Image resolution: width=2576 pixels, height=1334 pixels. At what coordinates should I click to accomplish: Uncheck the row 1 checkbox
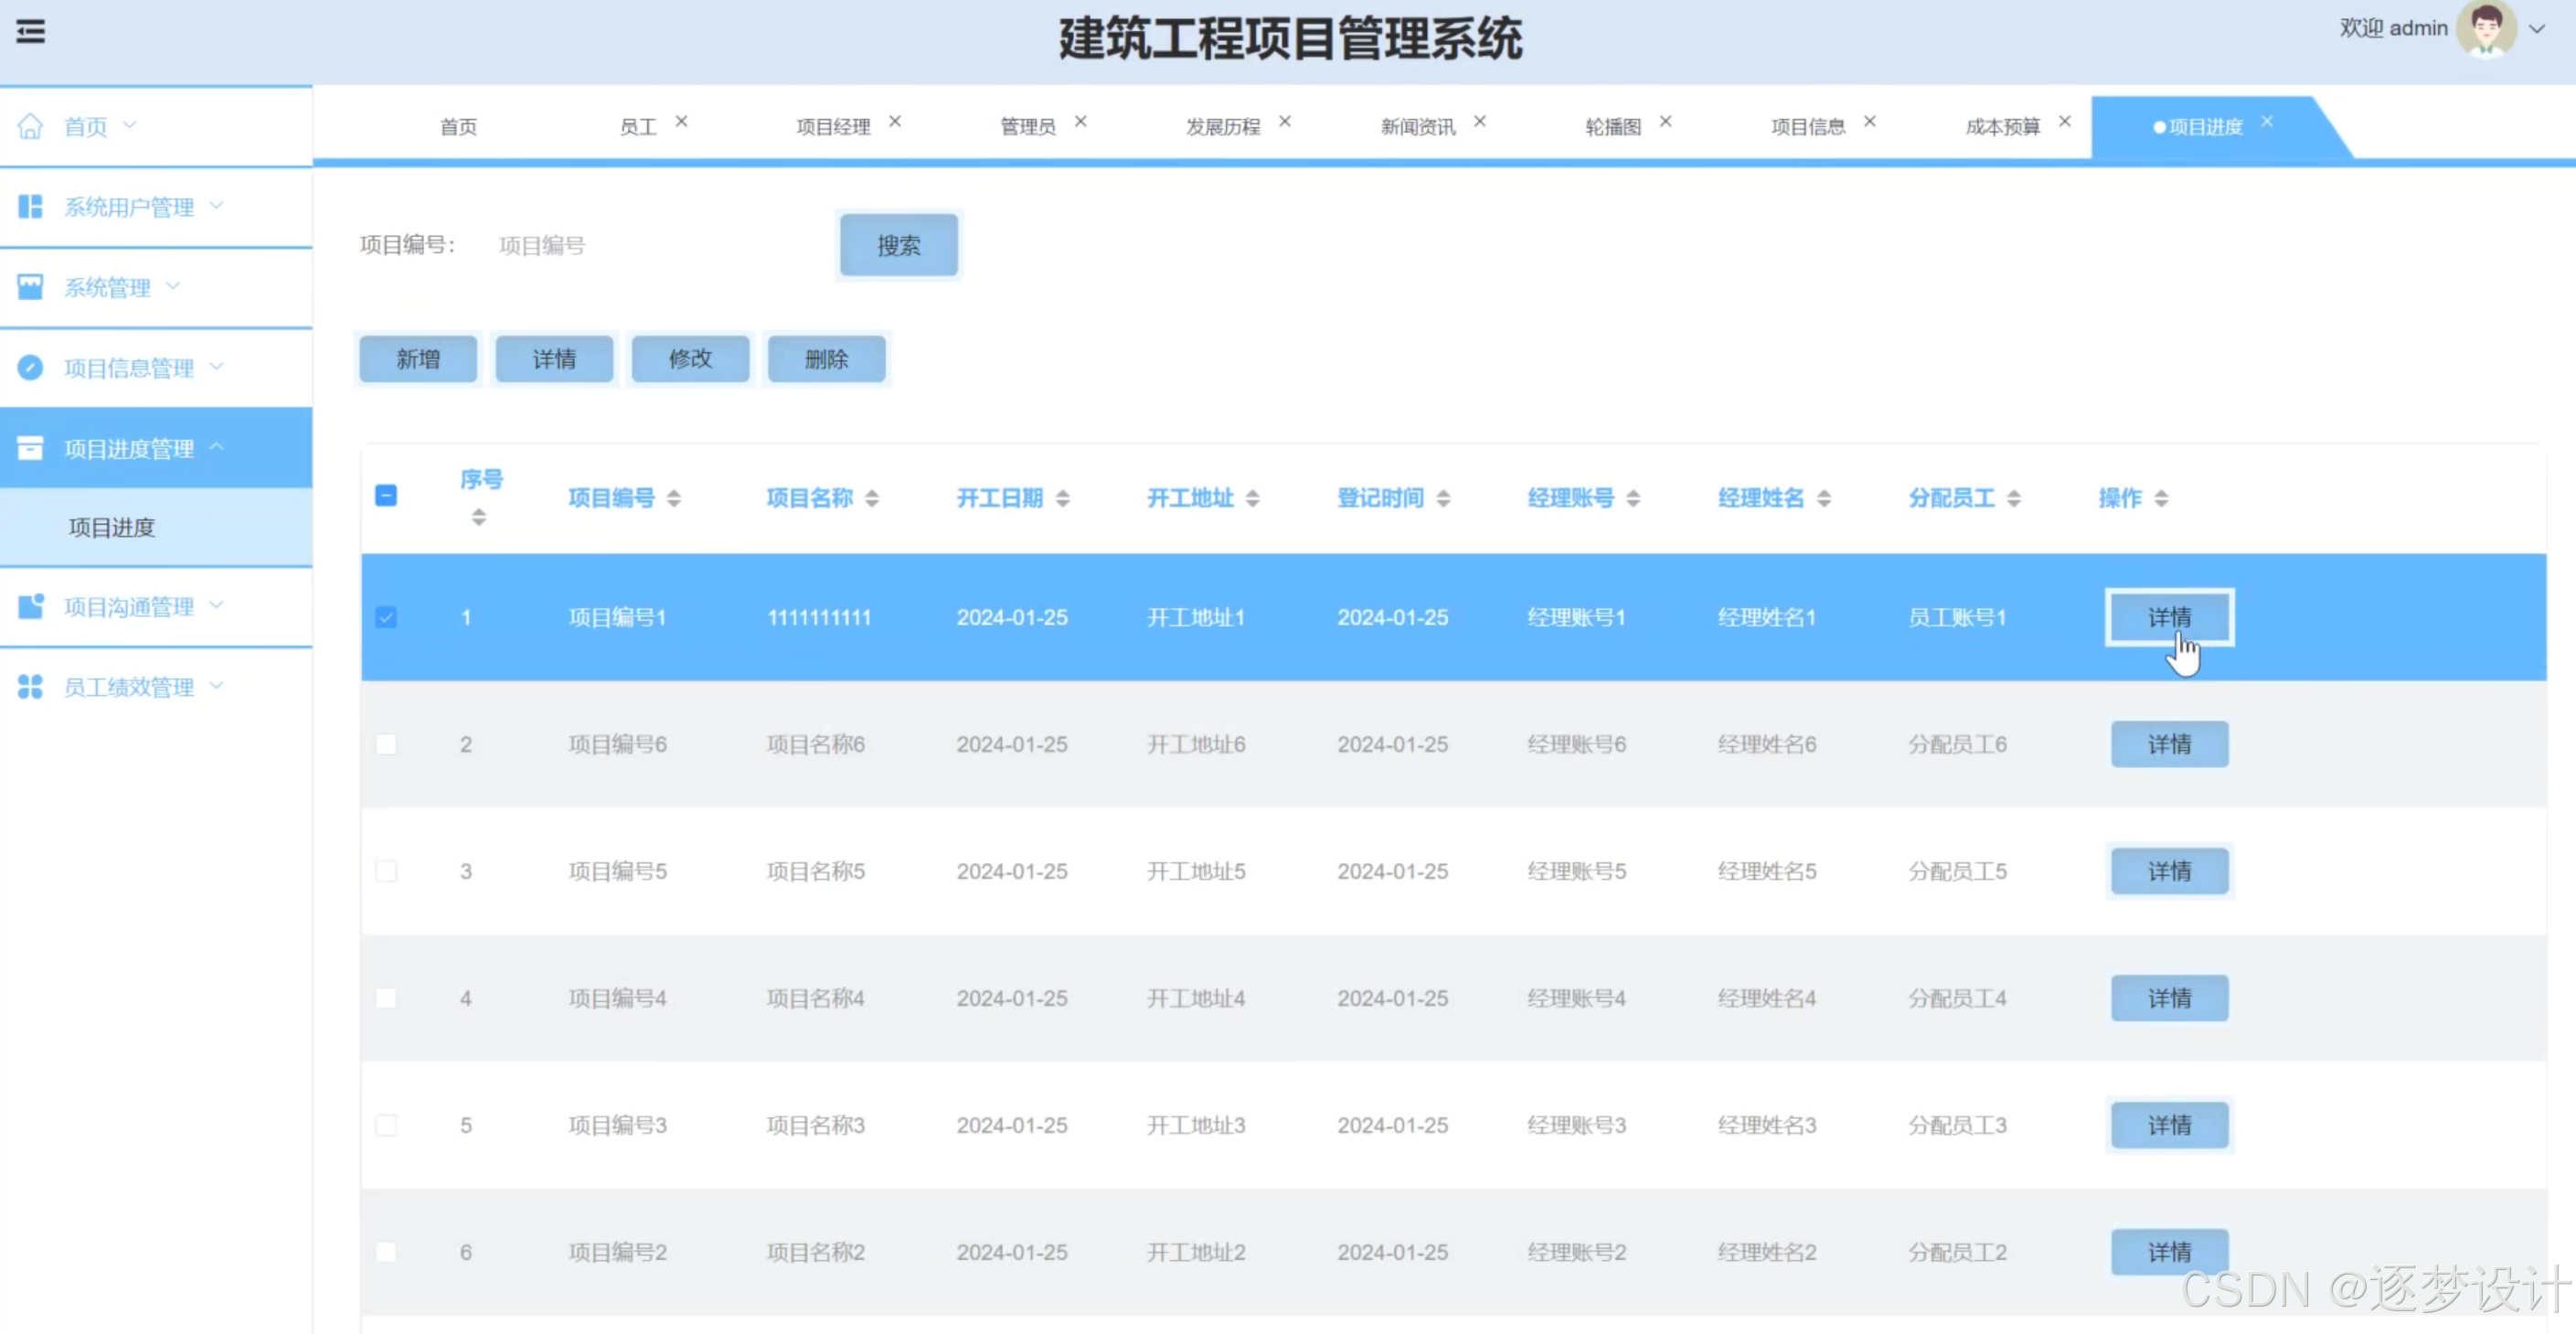click(386, 617)
